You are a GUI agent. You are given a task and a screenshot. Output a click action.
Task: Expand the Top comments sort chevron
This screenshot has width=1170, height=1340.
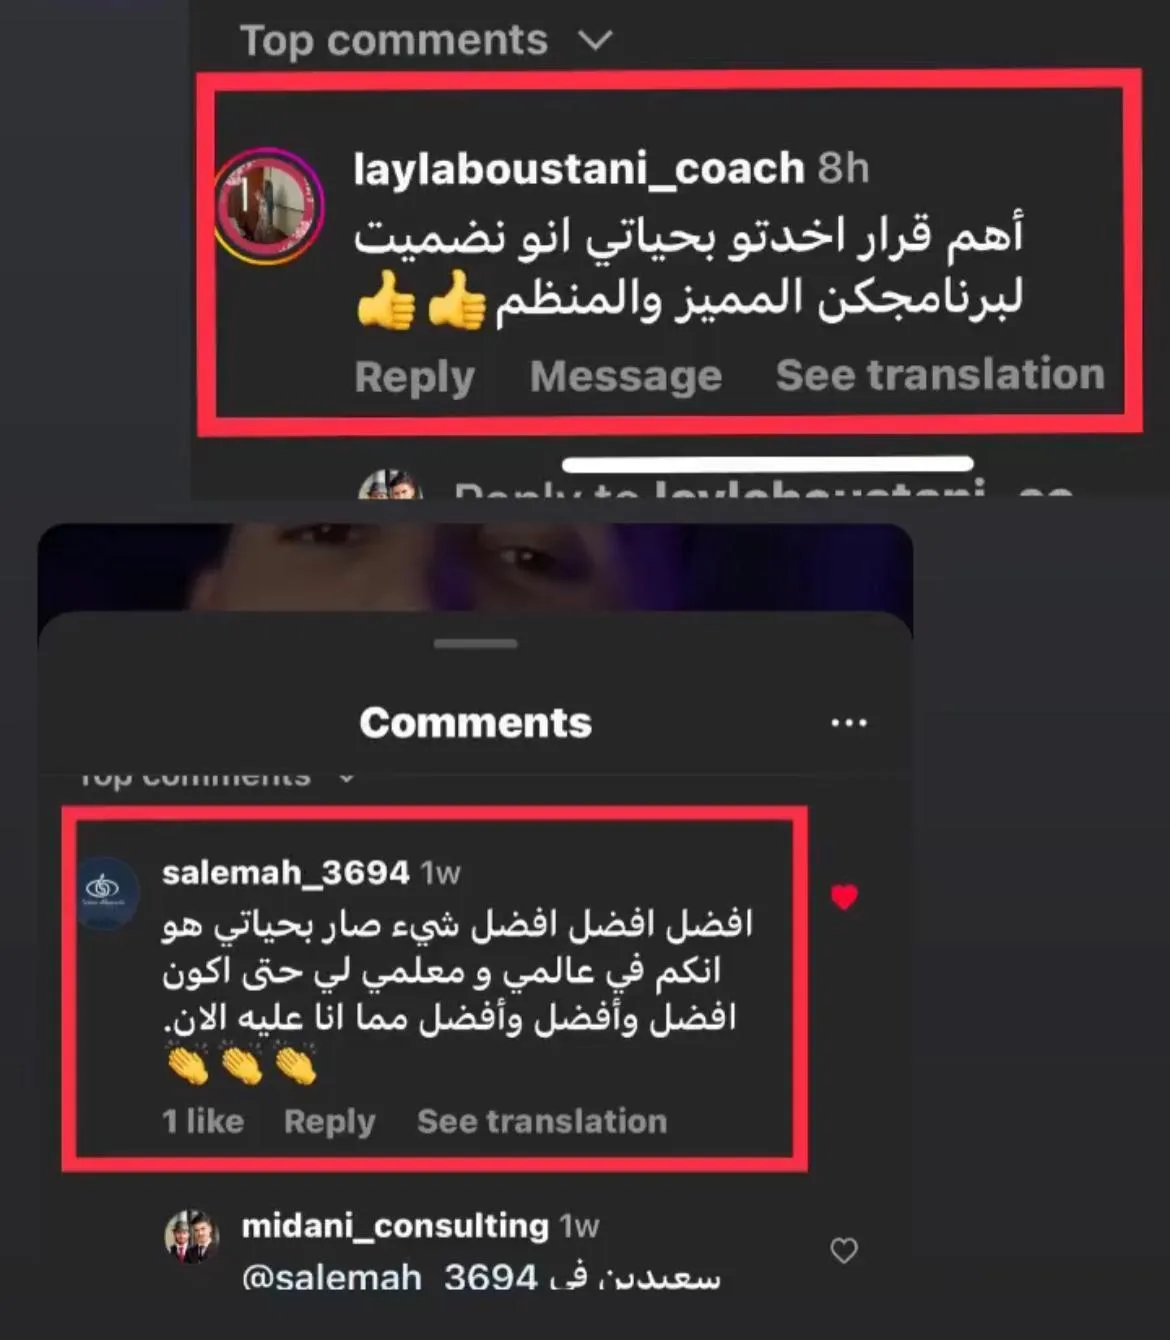(x=595, y=40)
